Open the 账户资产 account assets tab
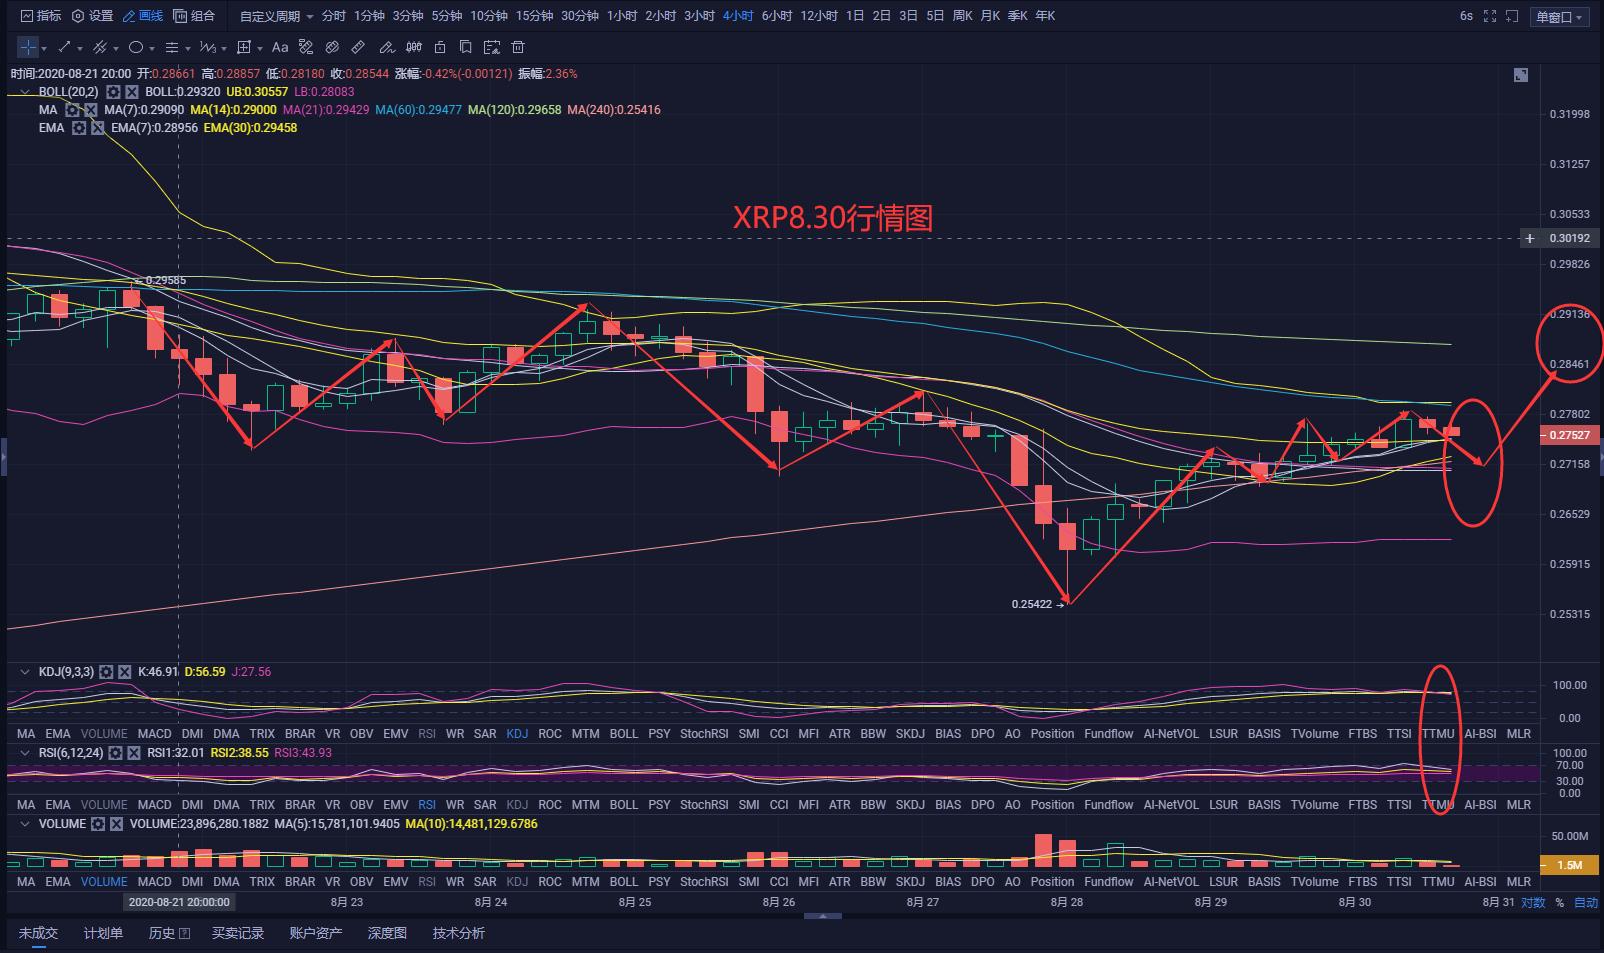Screen dimensions: 1604x953 click(316, 933)
